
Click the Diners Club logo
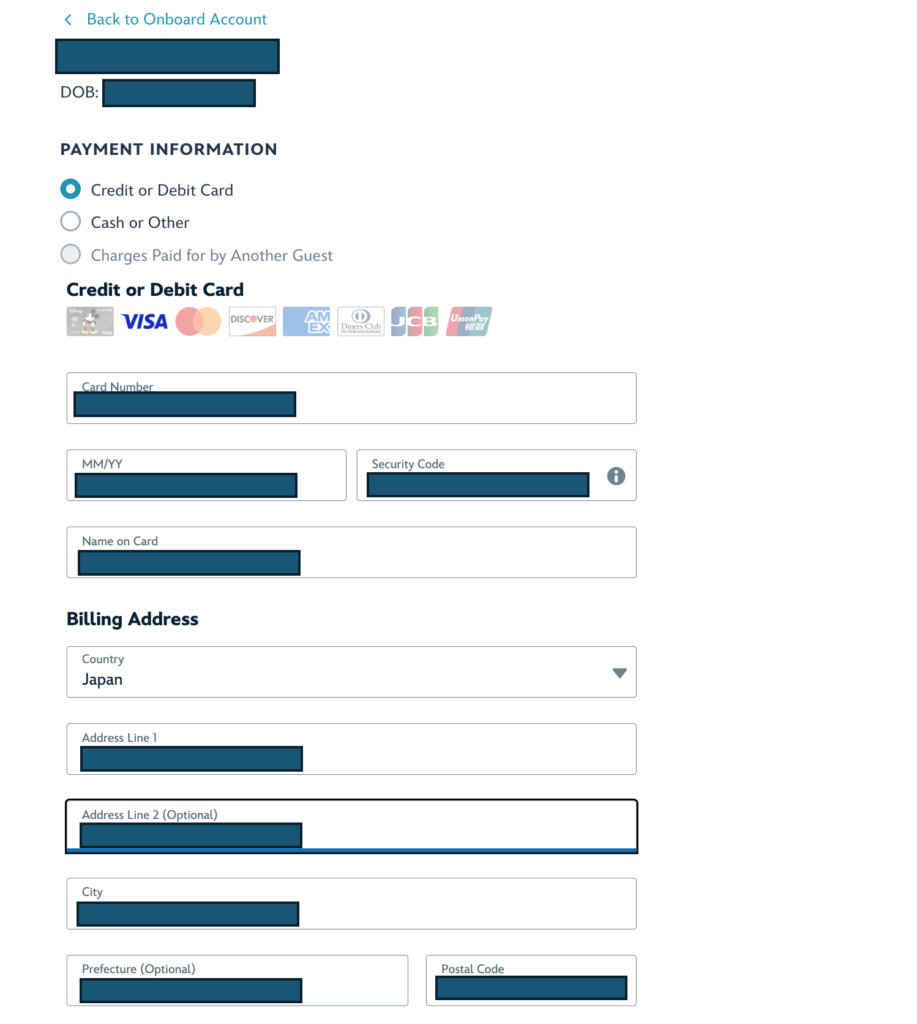coord(361,321)
